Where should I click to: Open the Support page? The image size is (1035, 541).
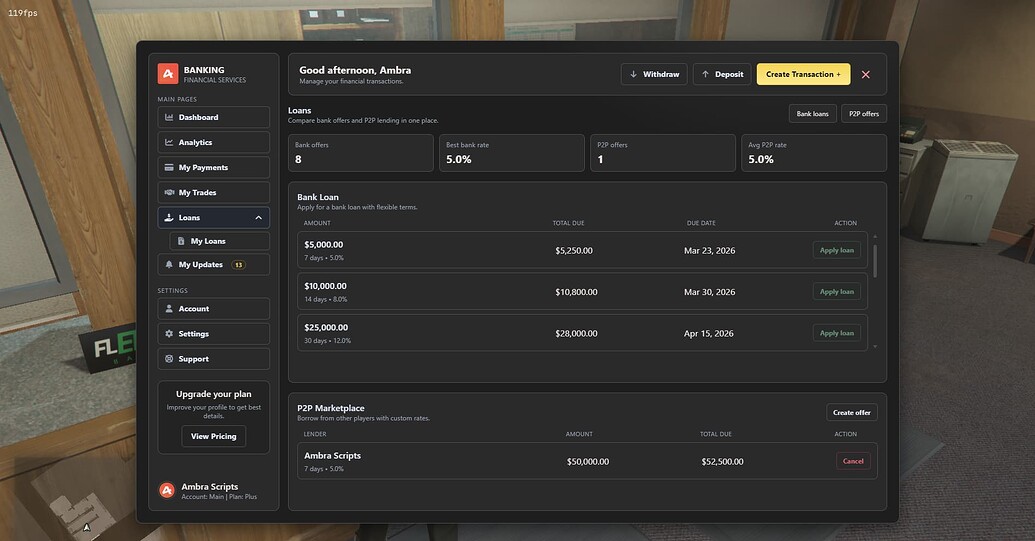pyautogui.click(x=213, y=359)
